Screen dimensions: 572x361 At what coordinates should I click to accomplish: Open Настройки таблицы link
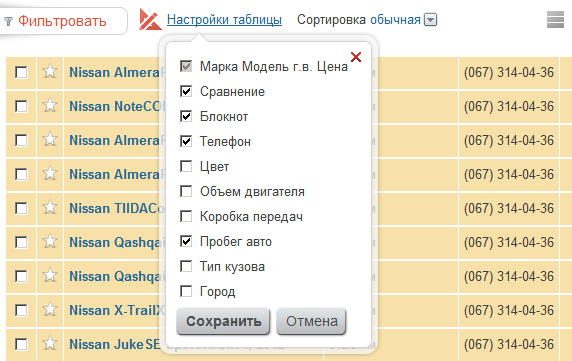click(224, 19)
